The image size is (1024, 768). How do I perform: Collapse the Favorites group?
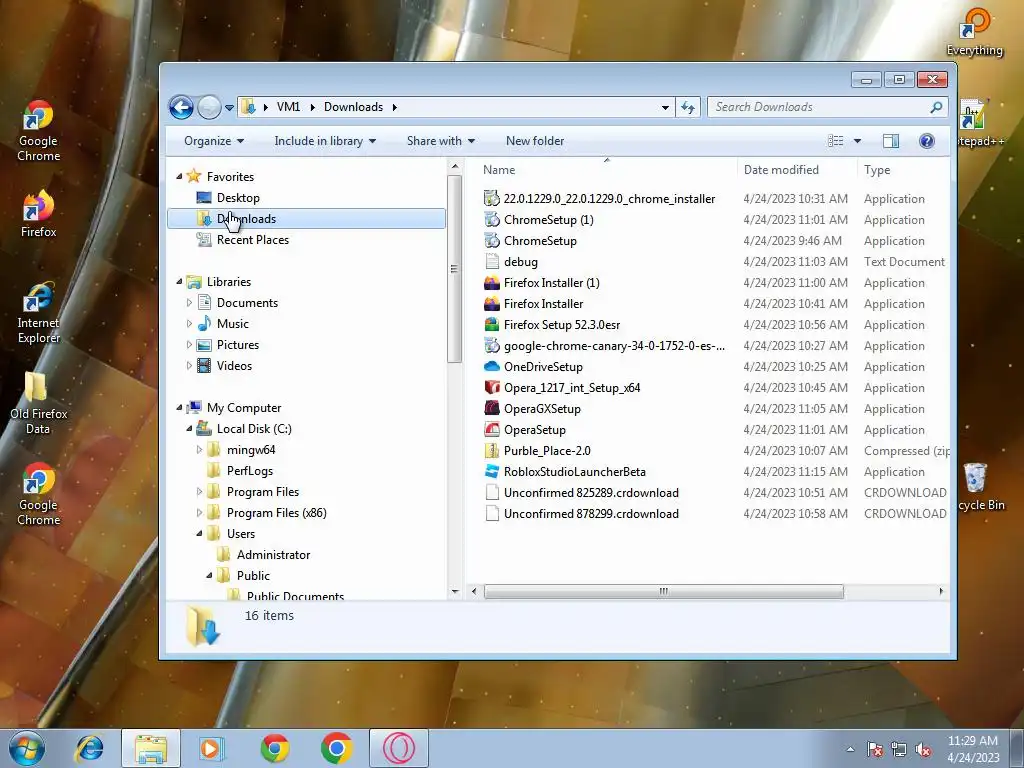pyautogui.click(x=180, y=177)
